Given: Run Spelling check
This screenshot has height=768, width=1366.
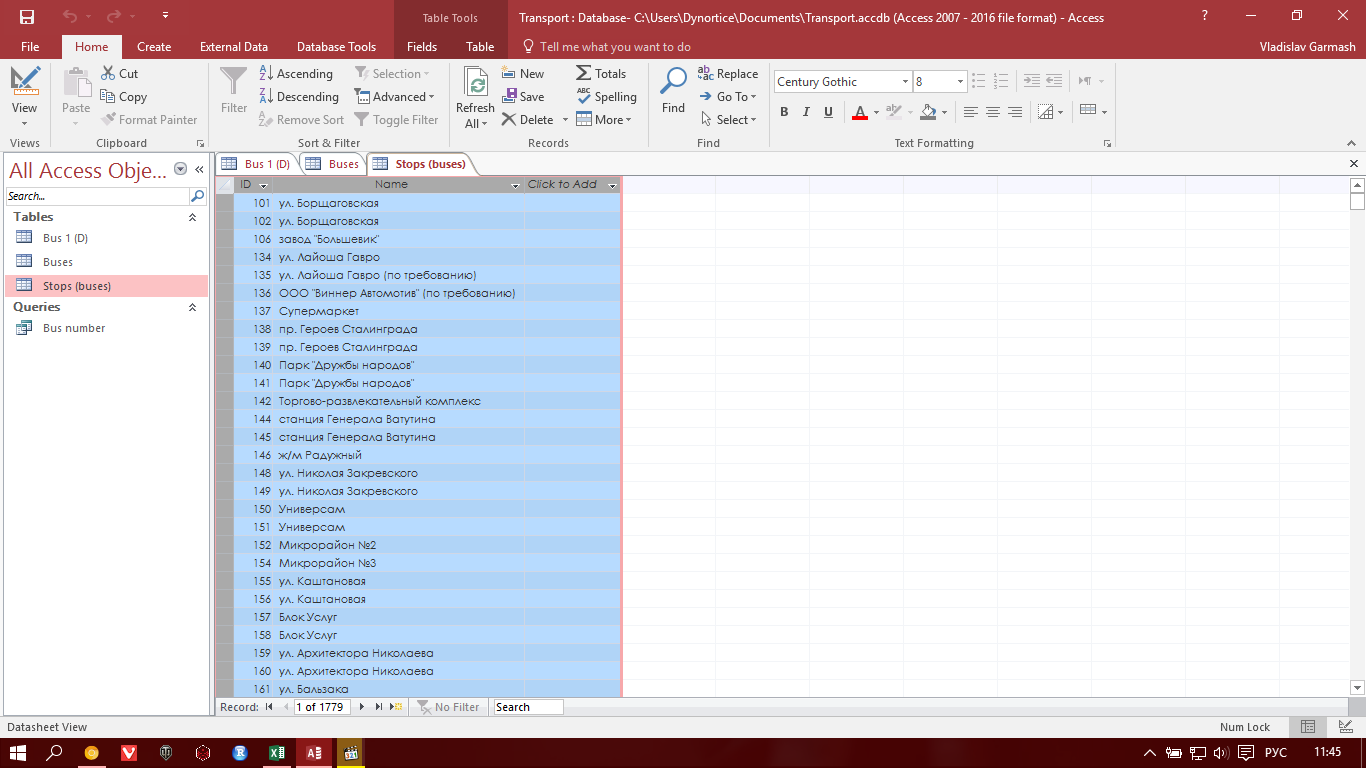Looking at the screenshot, I should point(606,96).
